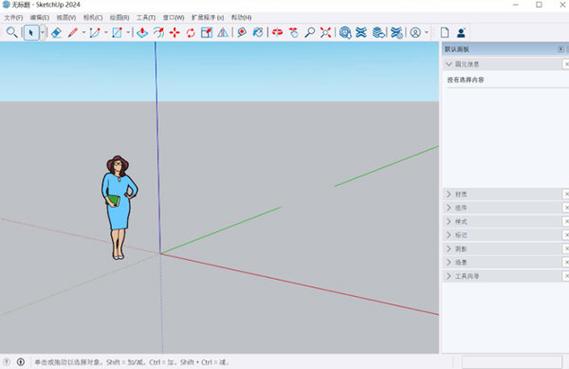The height and width of the screenshot is (369, 569).
Task: Open the 3D Warehouse icon
Action: [345, 33]
